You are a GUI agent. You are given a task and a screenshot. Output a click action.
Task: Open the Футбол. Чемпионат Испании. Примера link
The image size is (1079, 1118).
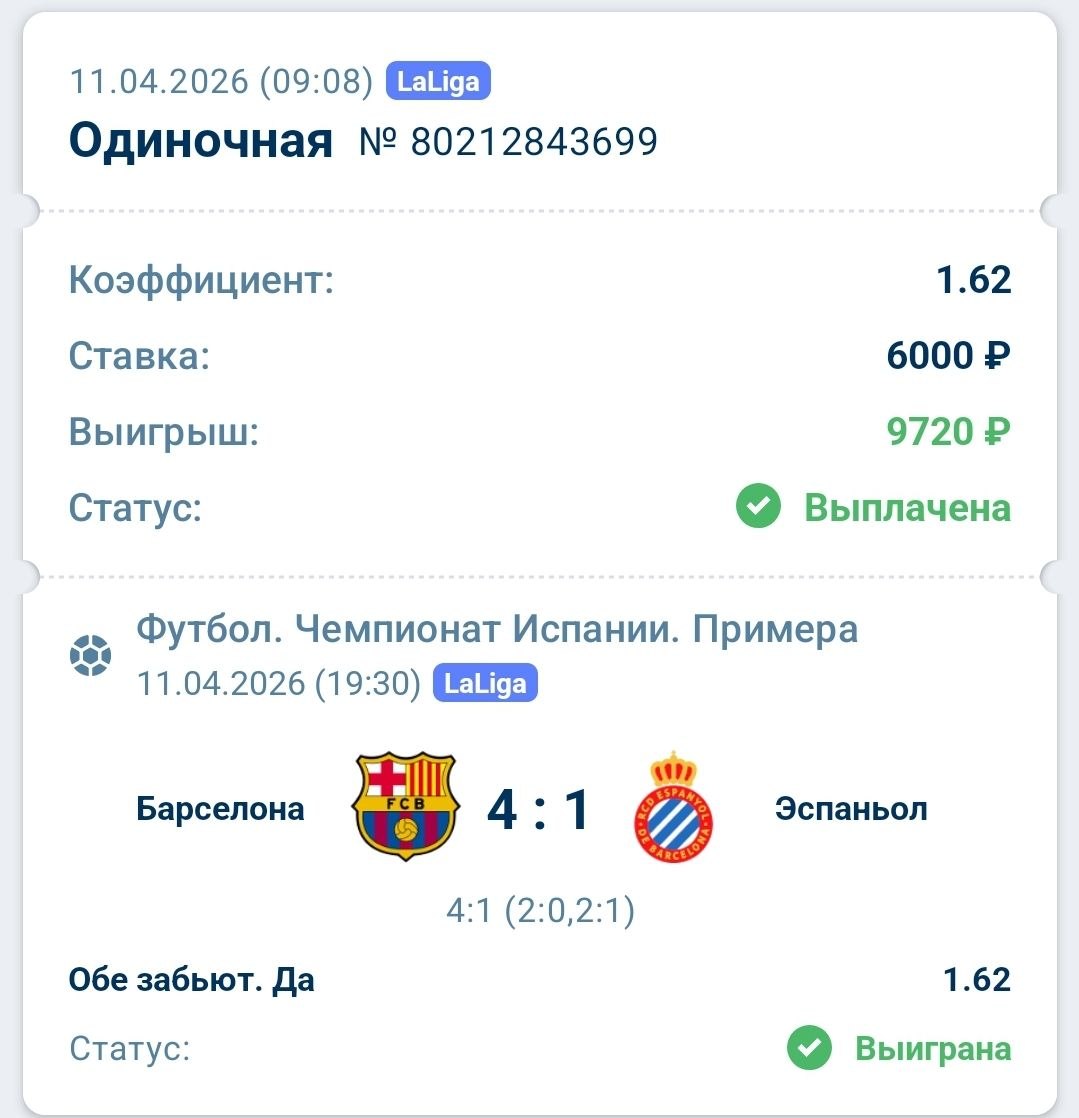497,629
